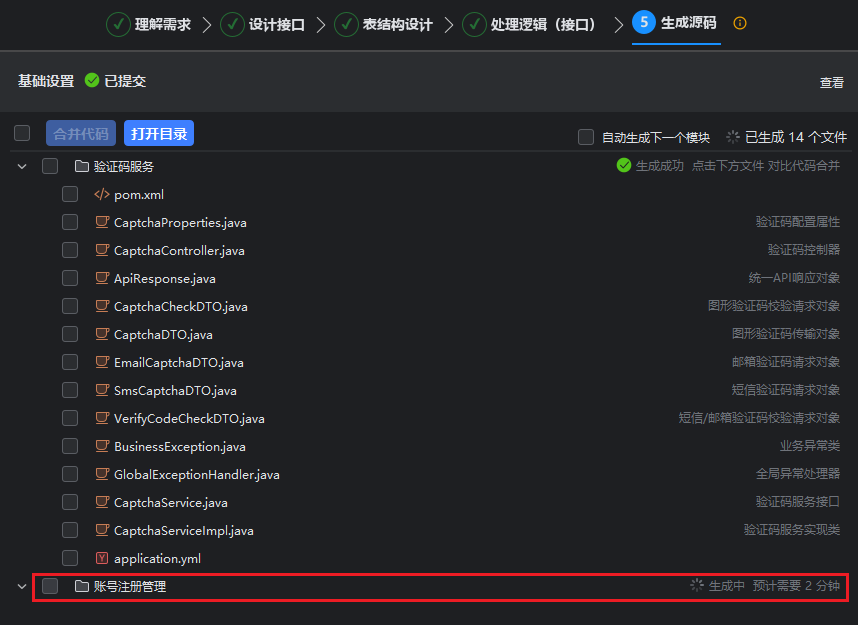
Task: Open GlobalExceptionHandler.java in the file list
Action: coord(196,474)
